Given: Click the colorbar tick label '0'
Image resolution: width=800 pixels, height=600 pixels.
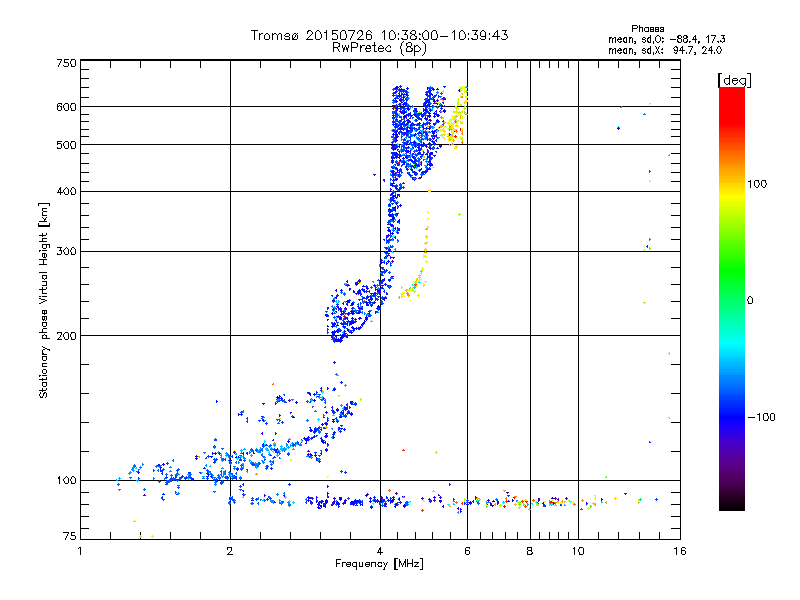Looking at the screenshot, I should point(750,301).
